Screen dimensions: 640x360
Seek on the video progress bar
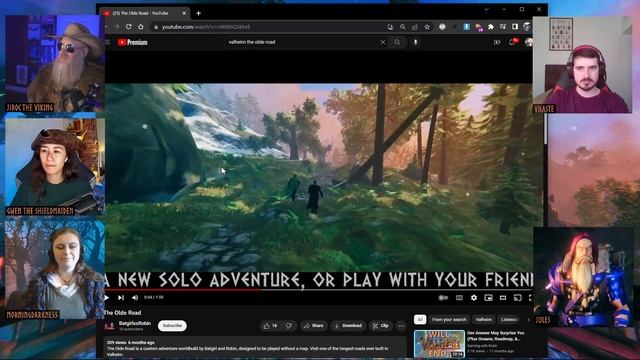[x=318, y=290]
